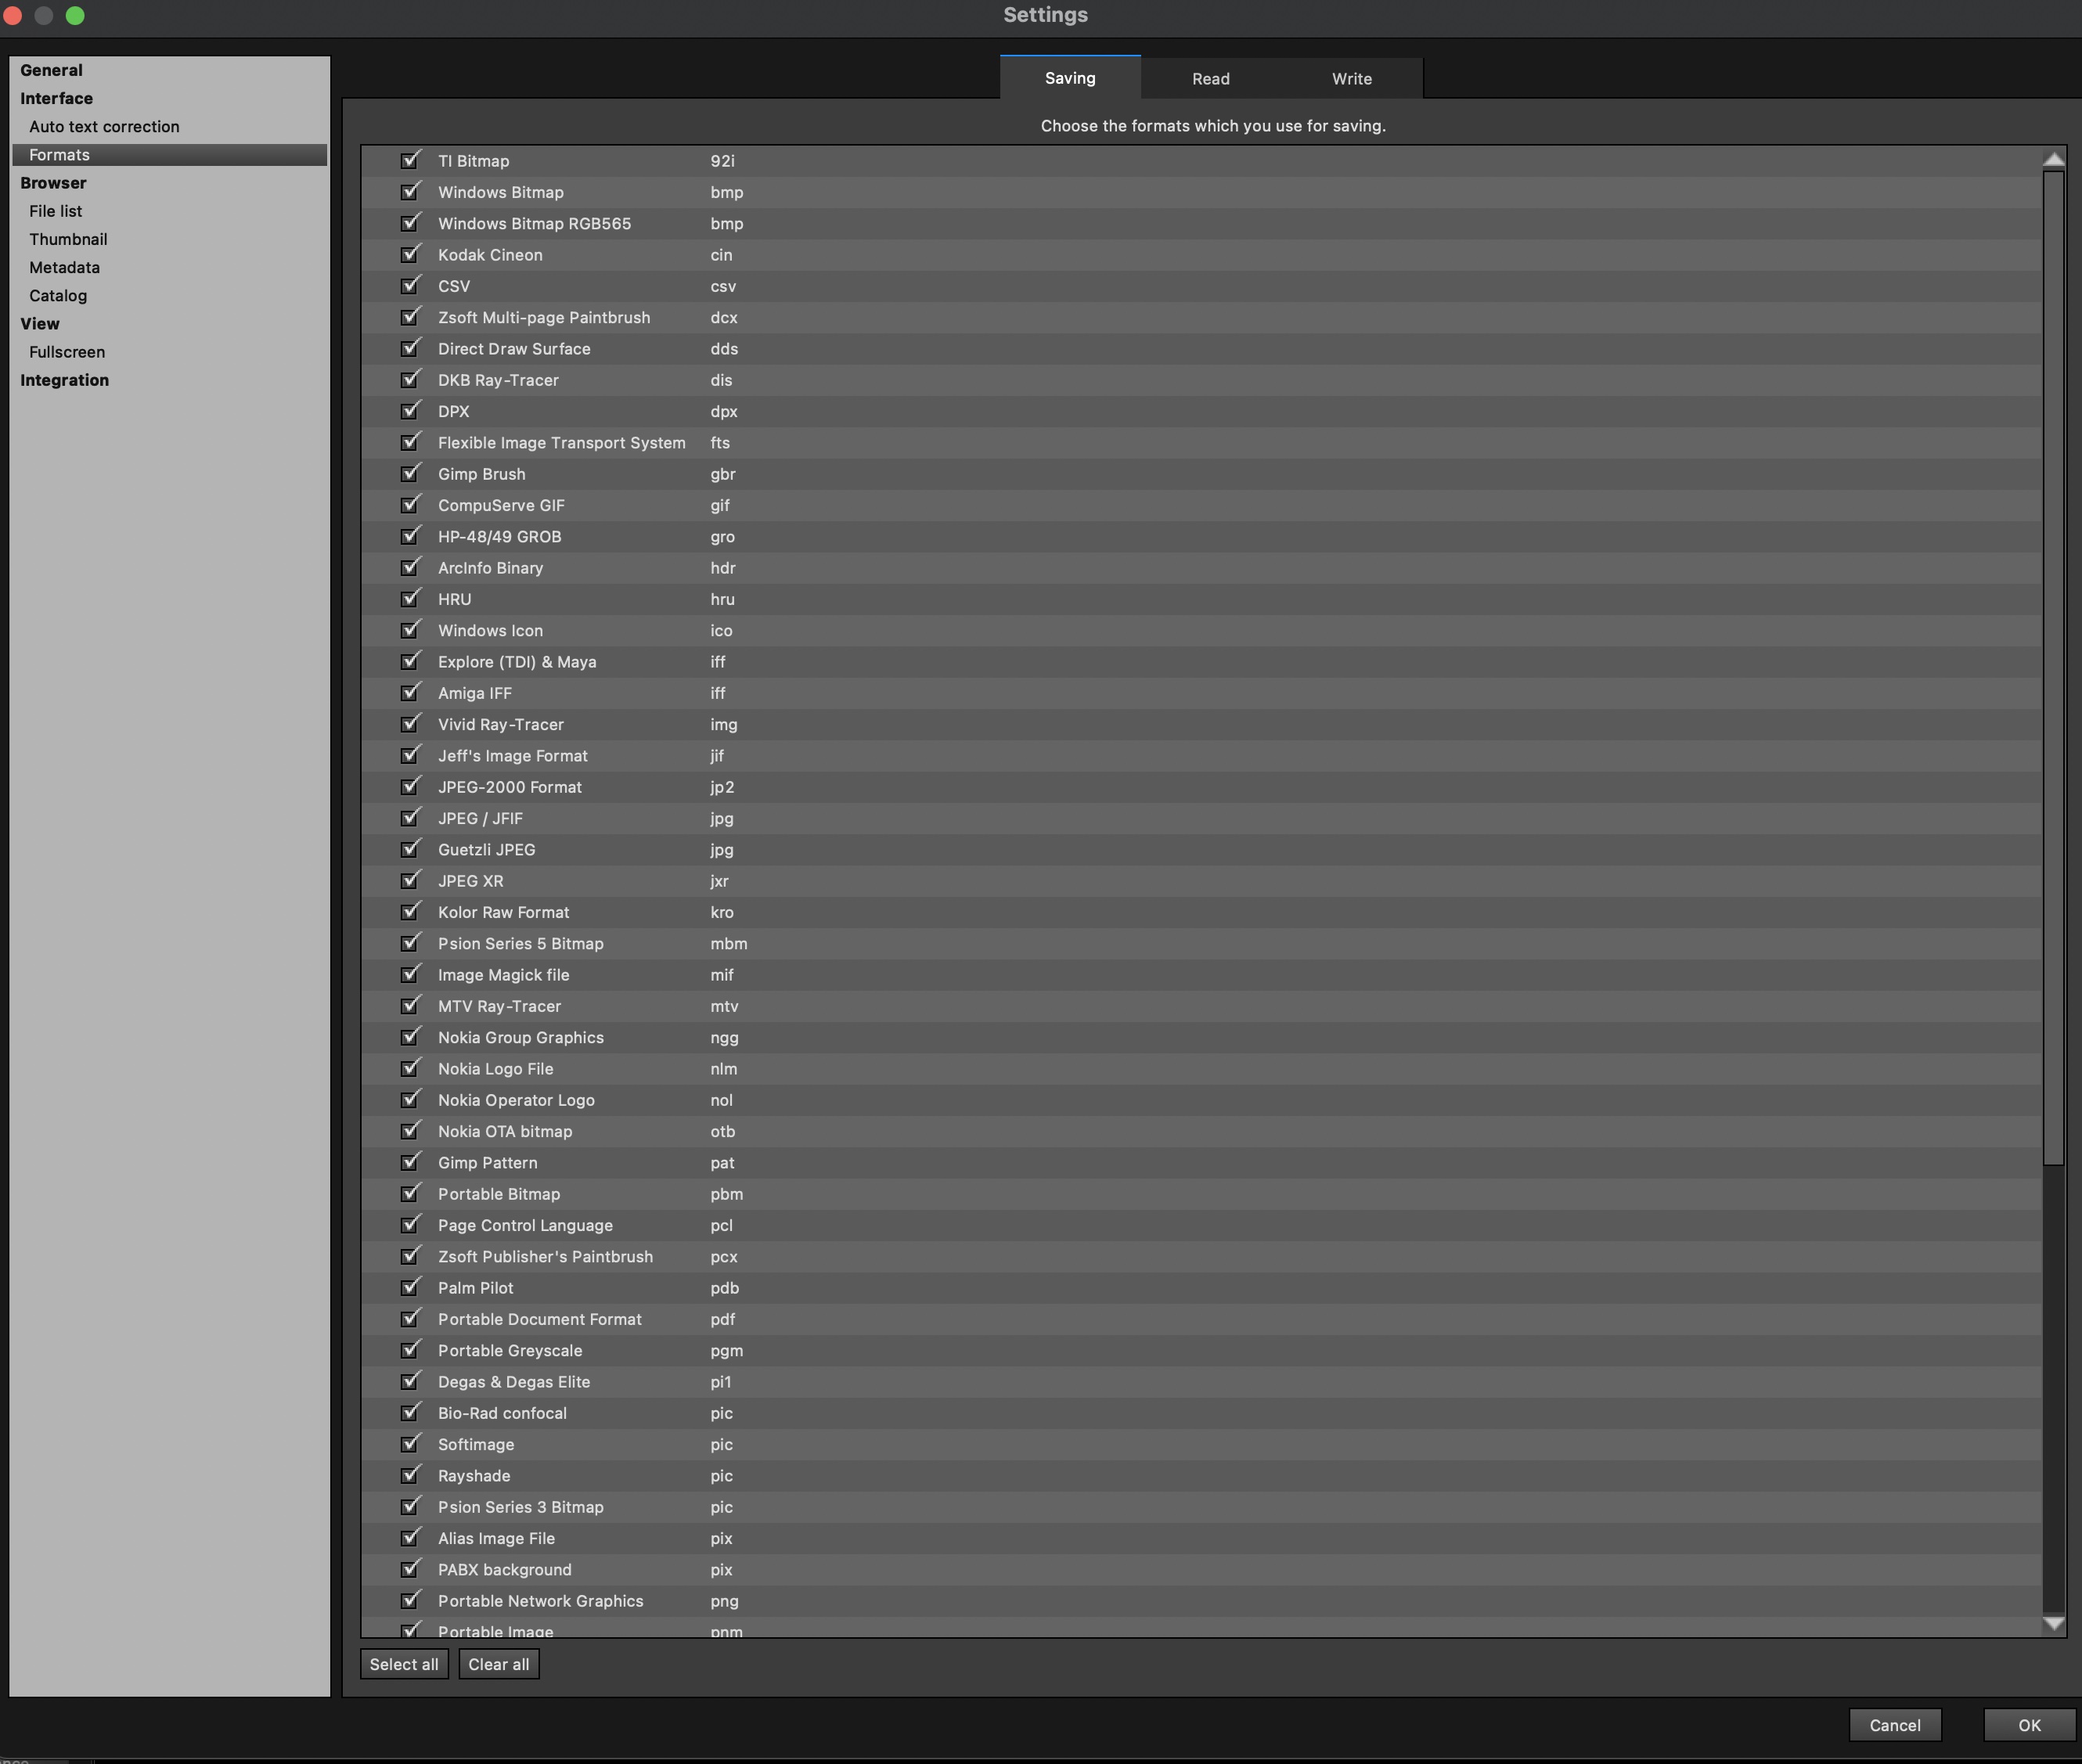Screen dimensions: 2082x1764
Task: Click the Select all button
Action: 403,1664
